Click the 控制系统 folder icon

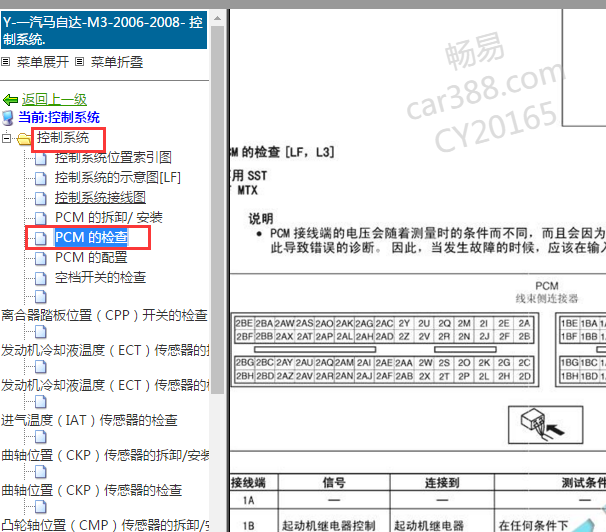[24, 139]
